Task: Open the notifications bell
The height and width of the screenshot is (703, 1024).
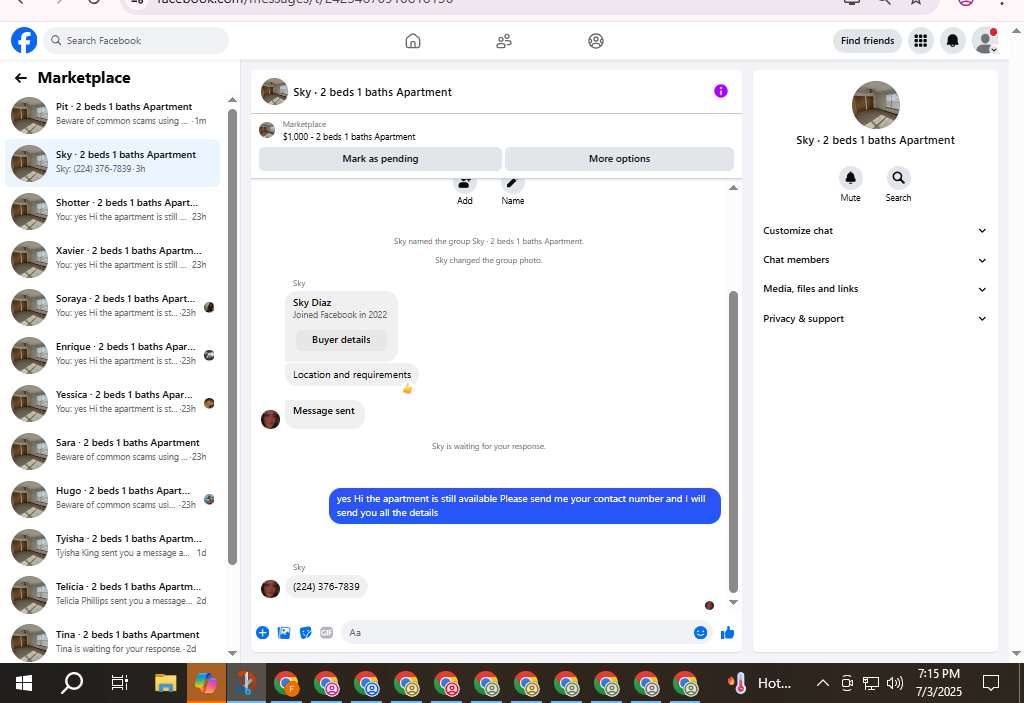Action: (953, 41)
